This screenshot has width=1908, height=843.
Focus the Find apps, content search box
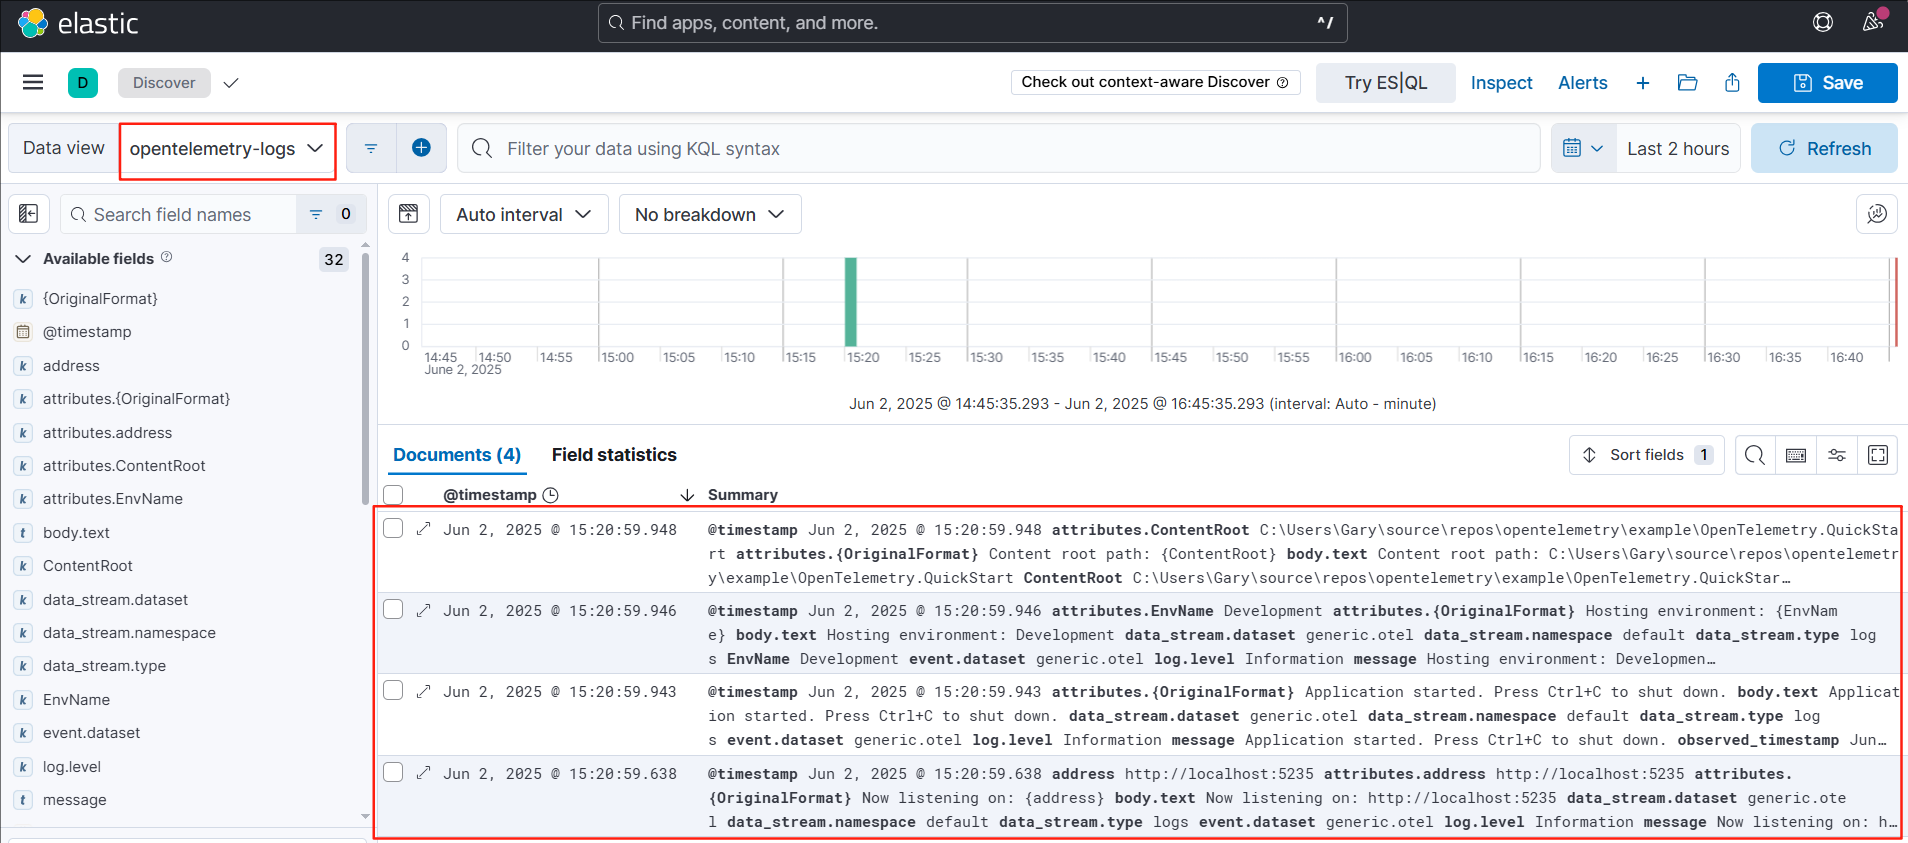(972, 22)
